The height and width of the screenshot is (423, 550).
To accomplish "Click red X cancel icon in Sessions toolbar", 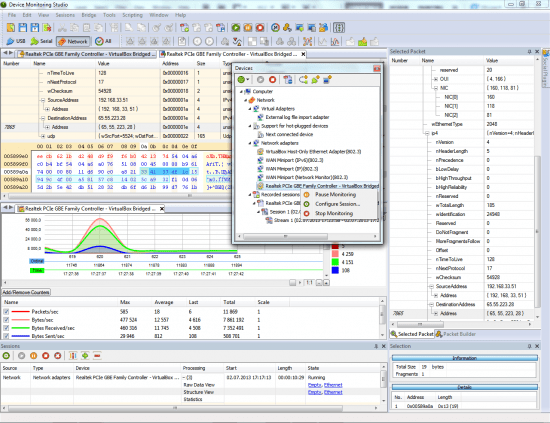I will coord(58,356).
